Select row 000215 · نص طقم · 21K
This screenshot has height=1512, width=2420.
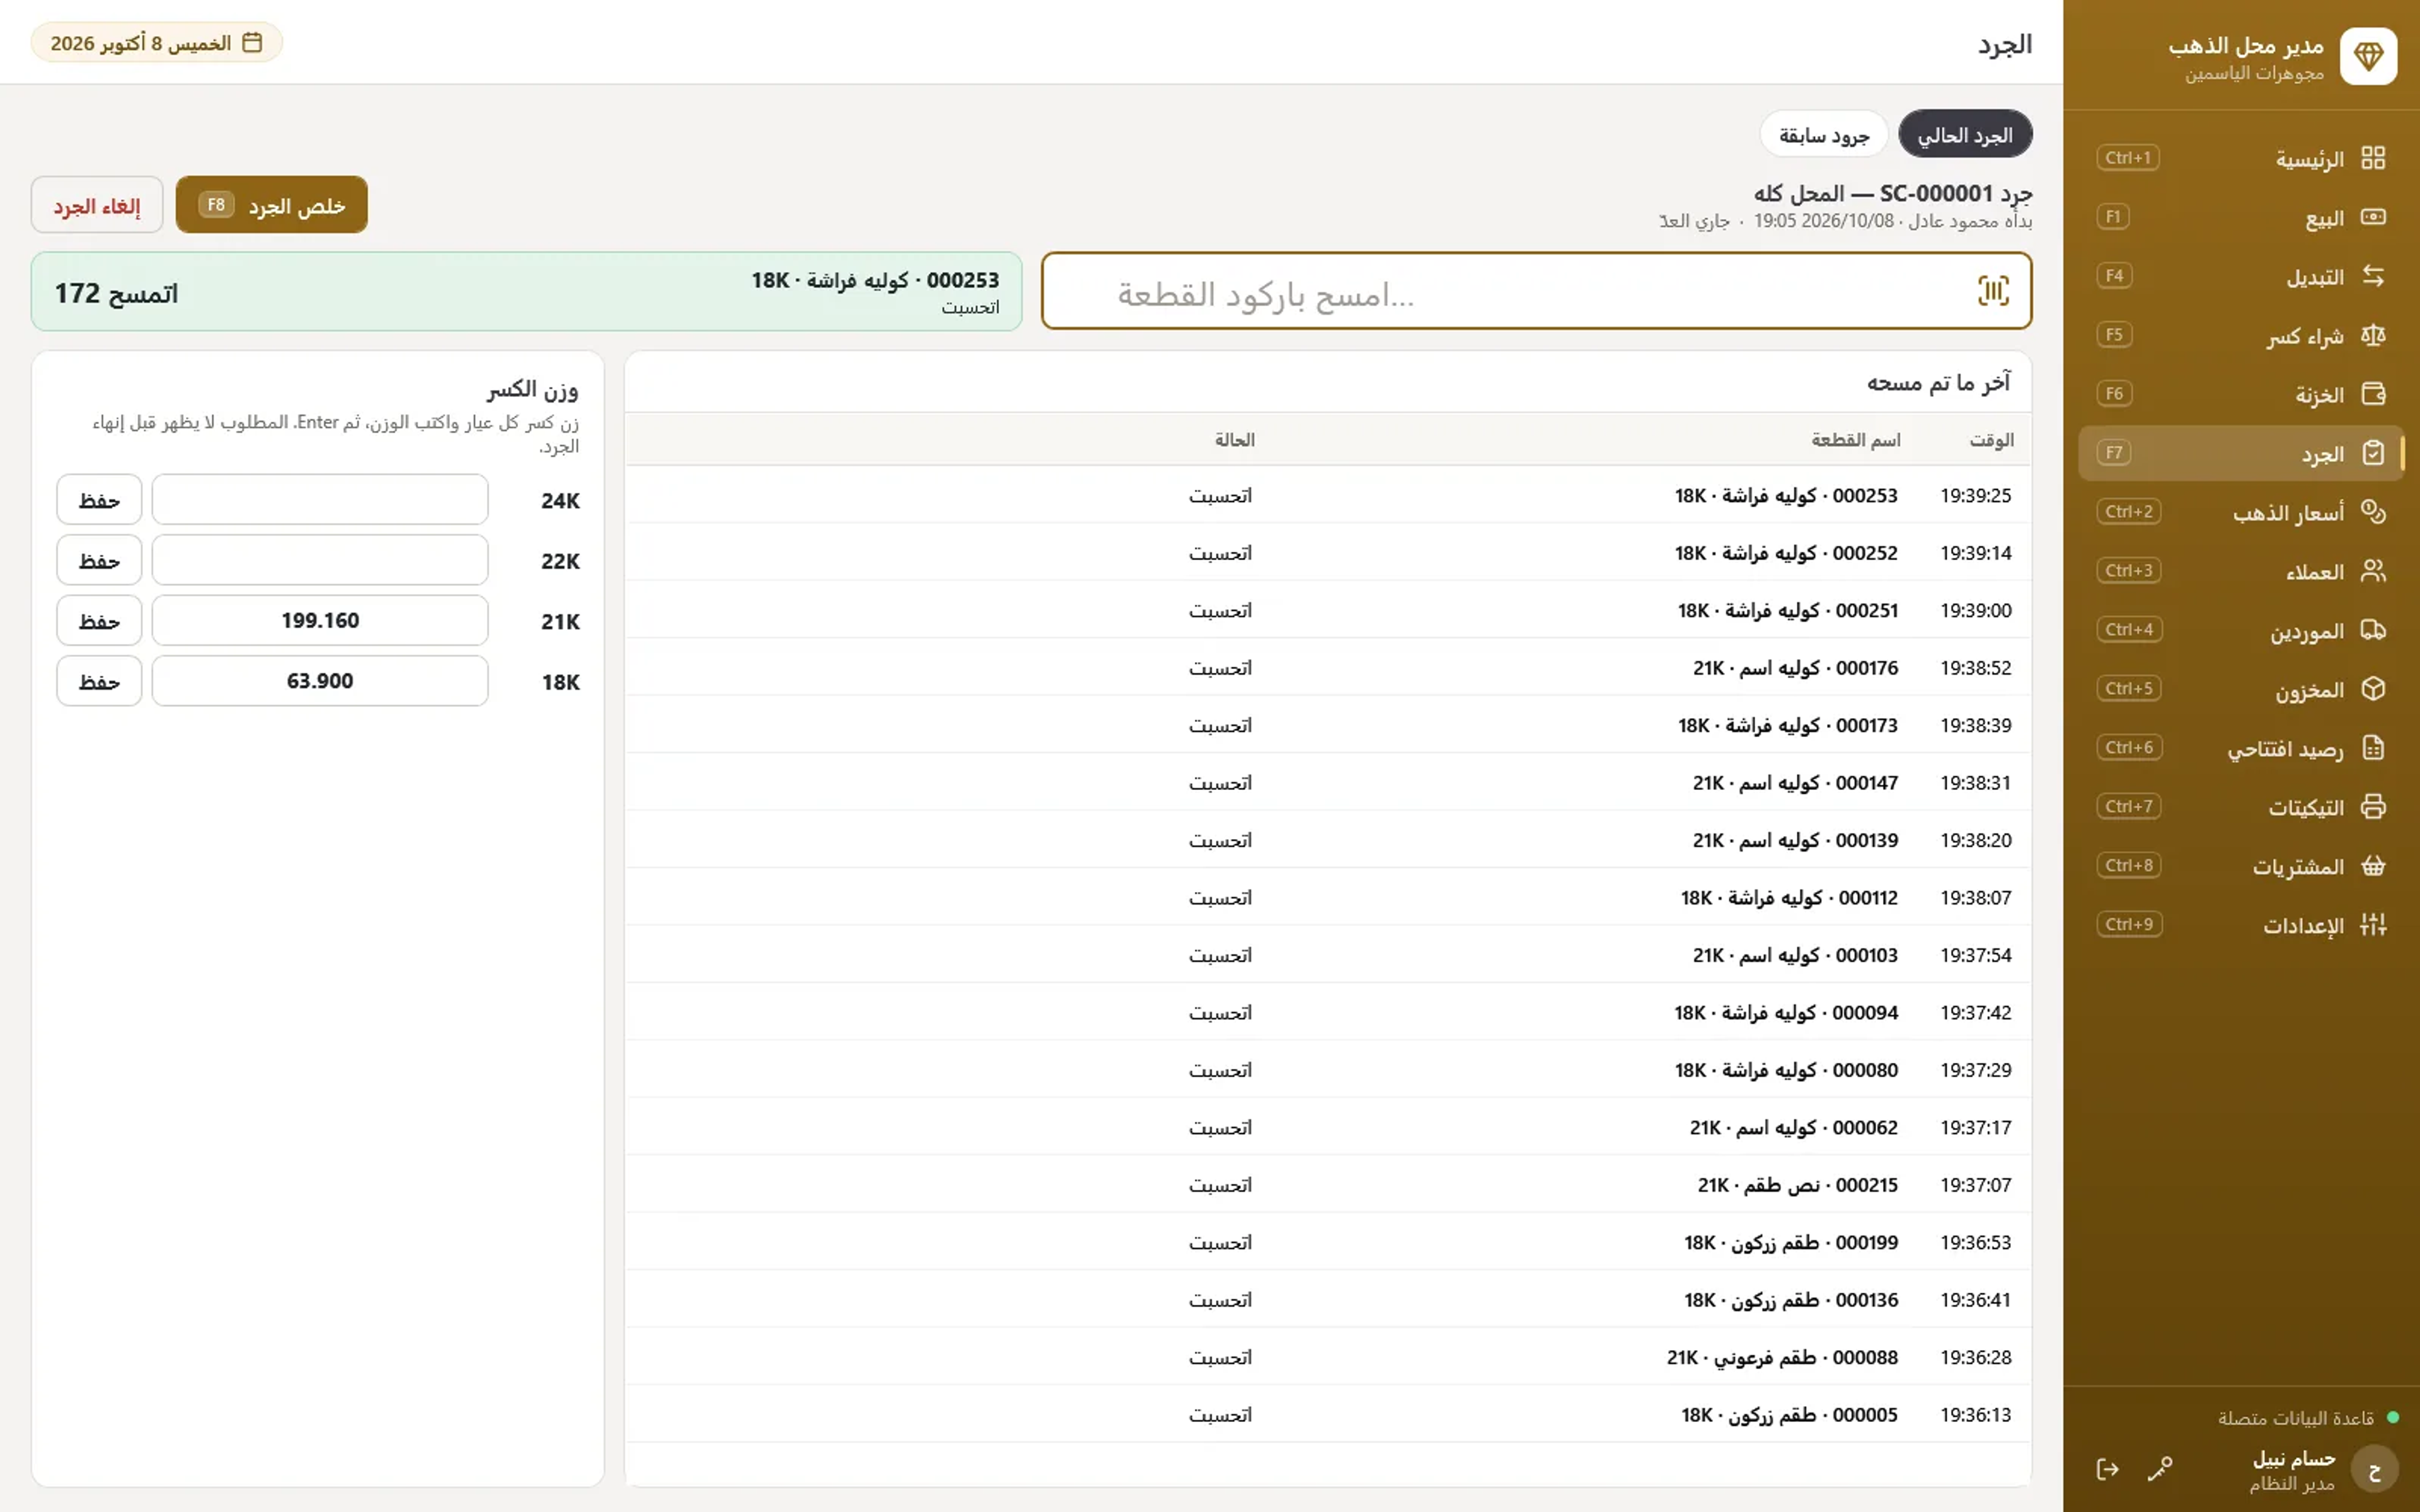pos(1328,1184)
